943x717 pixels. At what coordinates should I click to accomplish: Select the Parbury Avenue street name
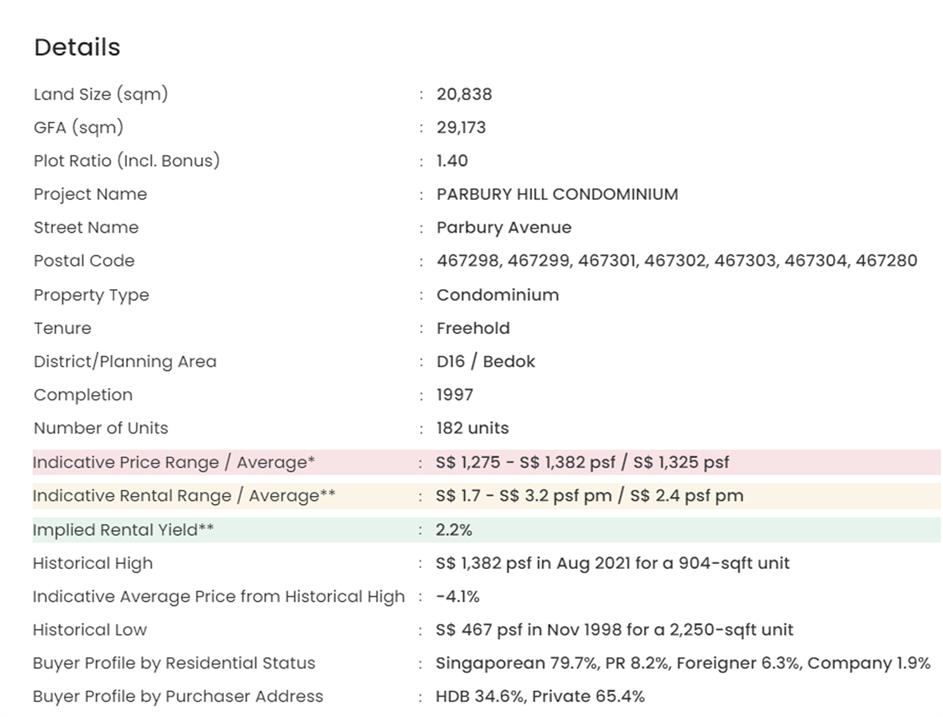[x=504, y=227]
